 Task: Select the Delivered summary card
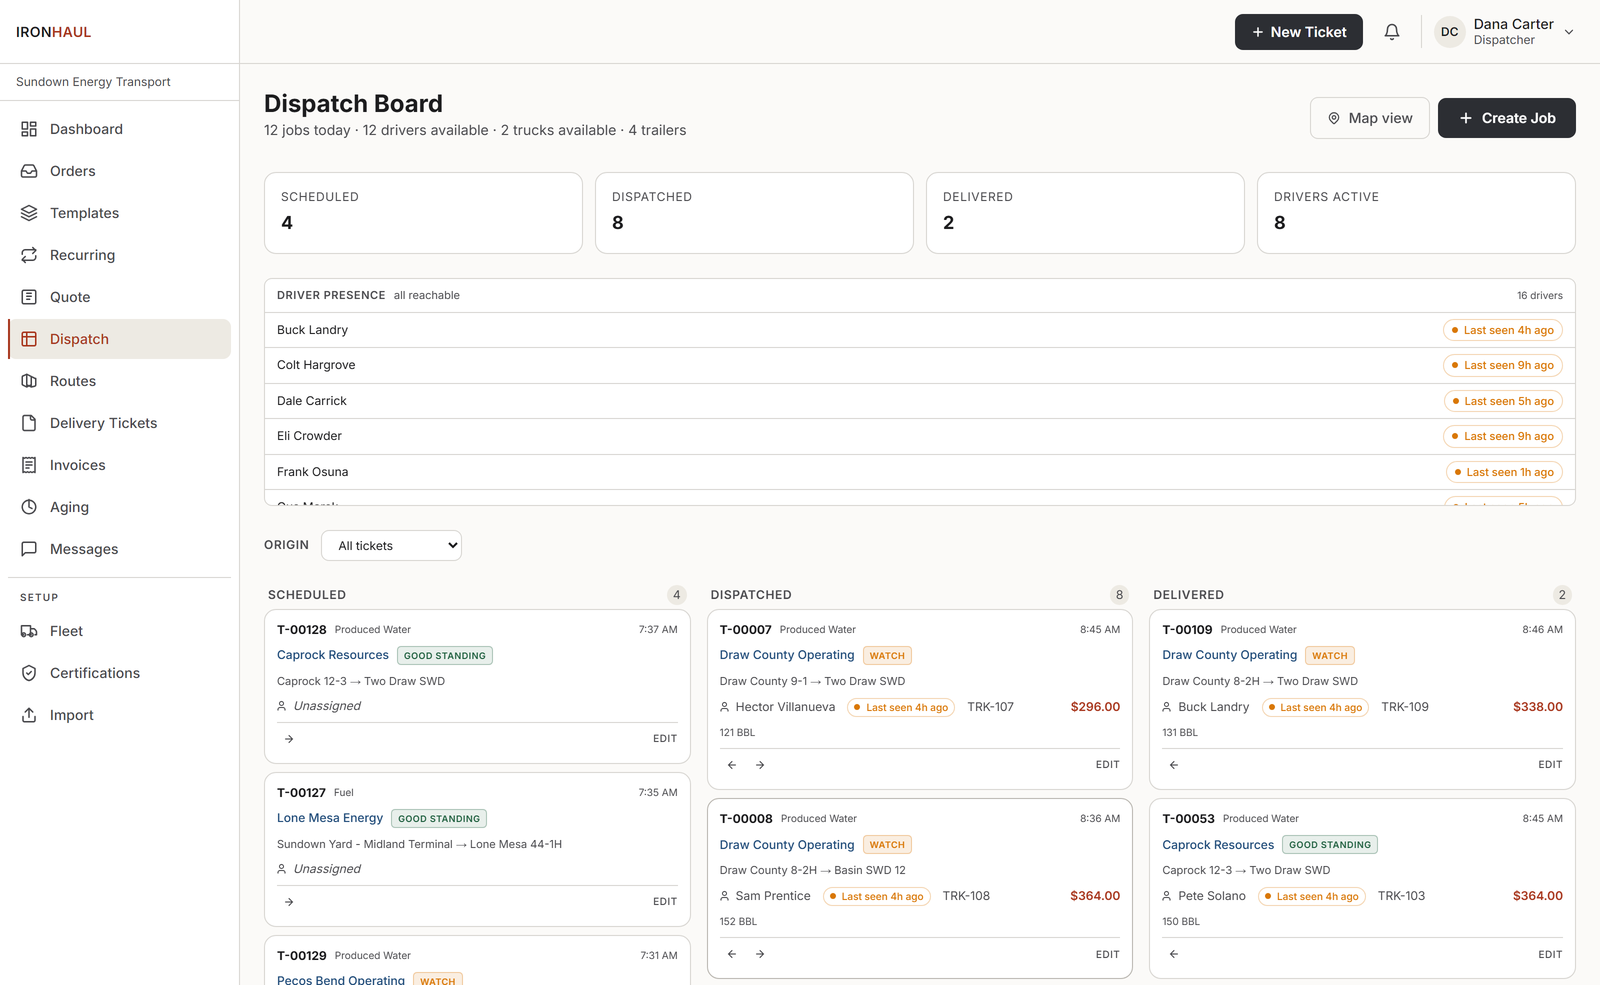(1085, 213)
